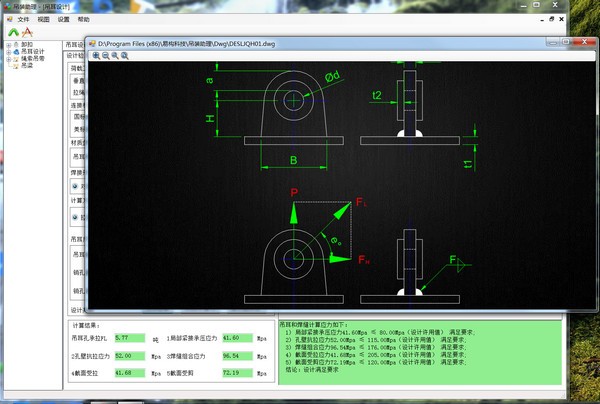
Task: Expand the 吊耳设计 tree node
Action: (x=8, y=52)
